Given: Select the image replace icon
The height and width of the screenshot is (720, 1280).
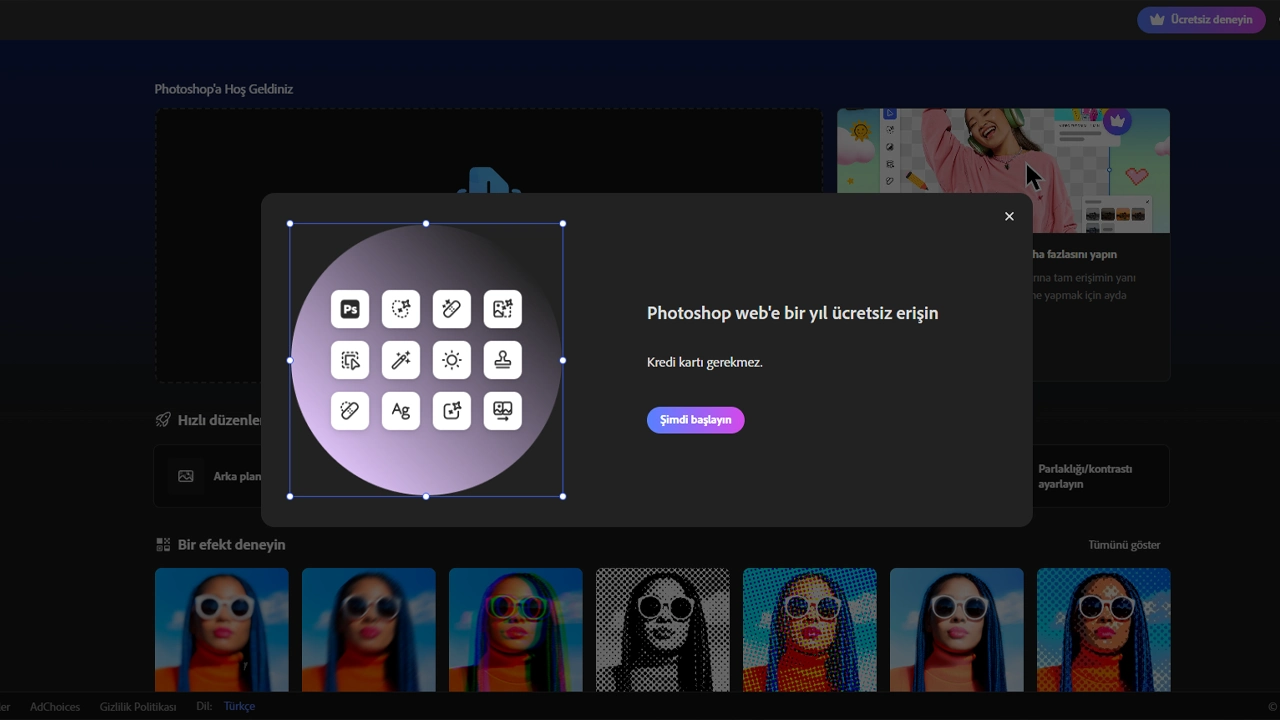Looking at the screenshot, I should pos(503,411).
